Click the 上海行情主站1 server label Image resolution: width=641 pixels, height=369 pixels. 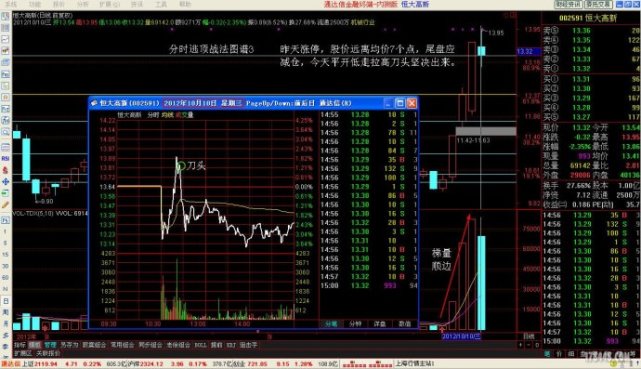pos(415,363)
